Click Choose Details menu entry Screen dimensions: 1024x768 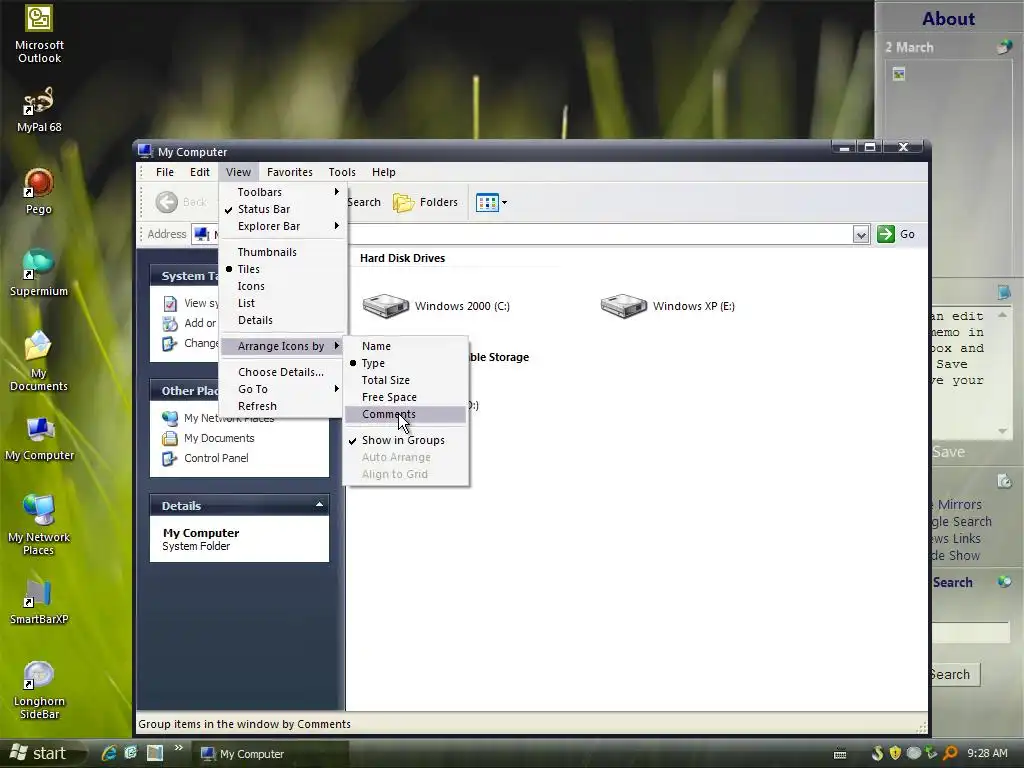click(283, 372)
